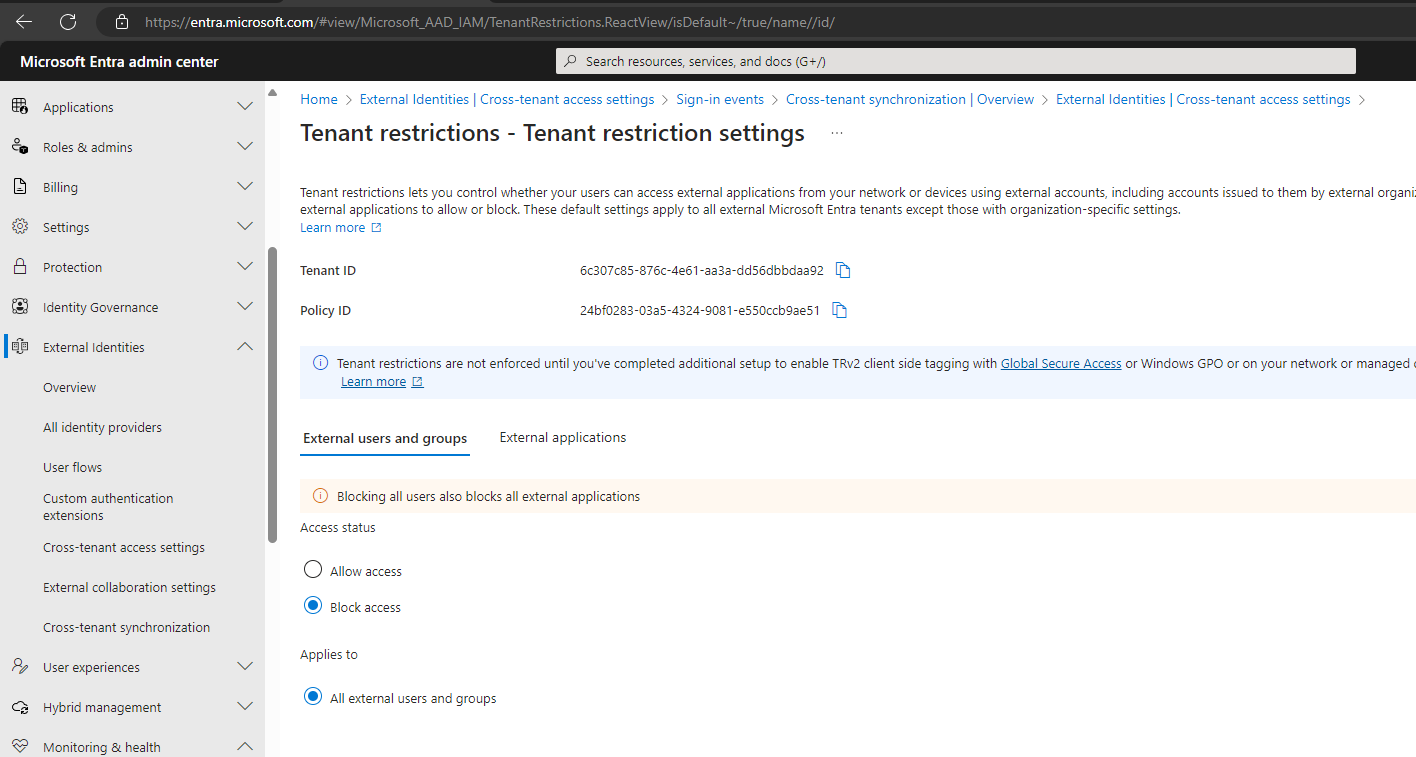Click the browser refresh icon
Screen dimensions: 1416x757
tap(68, 21)
